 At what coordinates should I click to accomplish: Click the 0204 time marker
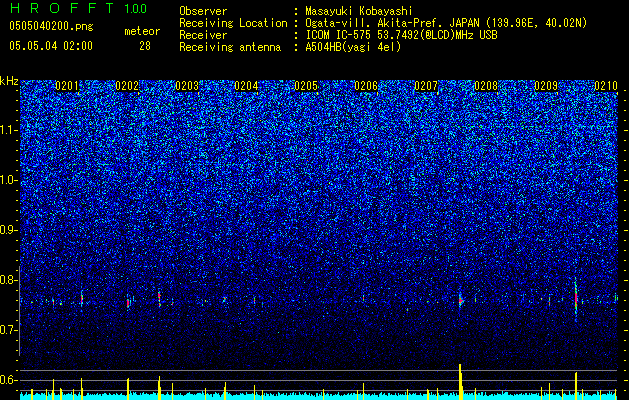[246, 86]
